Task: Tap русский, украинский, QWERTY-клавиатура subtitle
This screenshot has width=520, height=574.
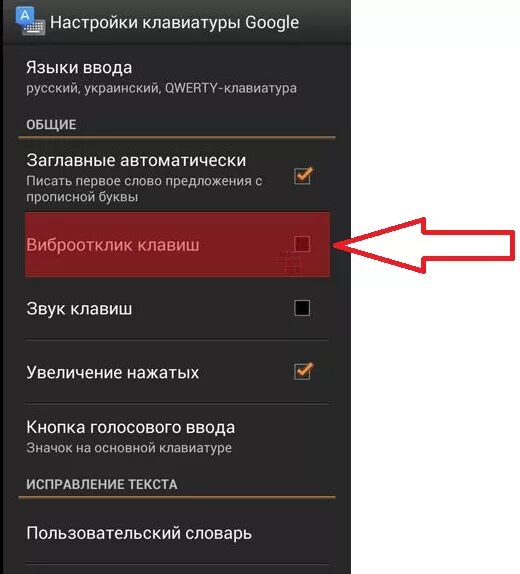Action: pos(161,88)
